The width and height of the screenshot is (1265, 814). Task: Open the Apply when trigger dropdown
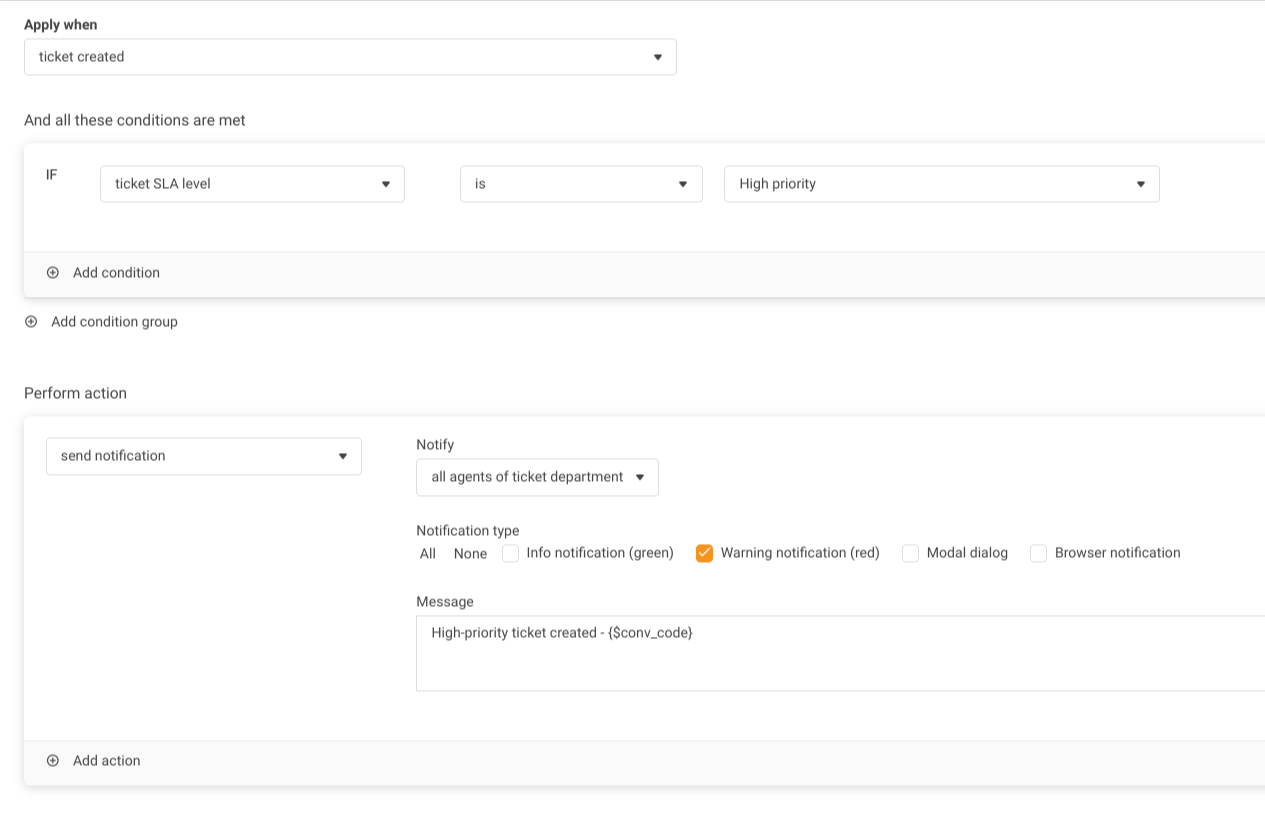tap(349, 57)
